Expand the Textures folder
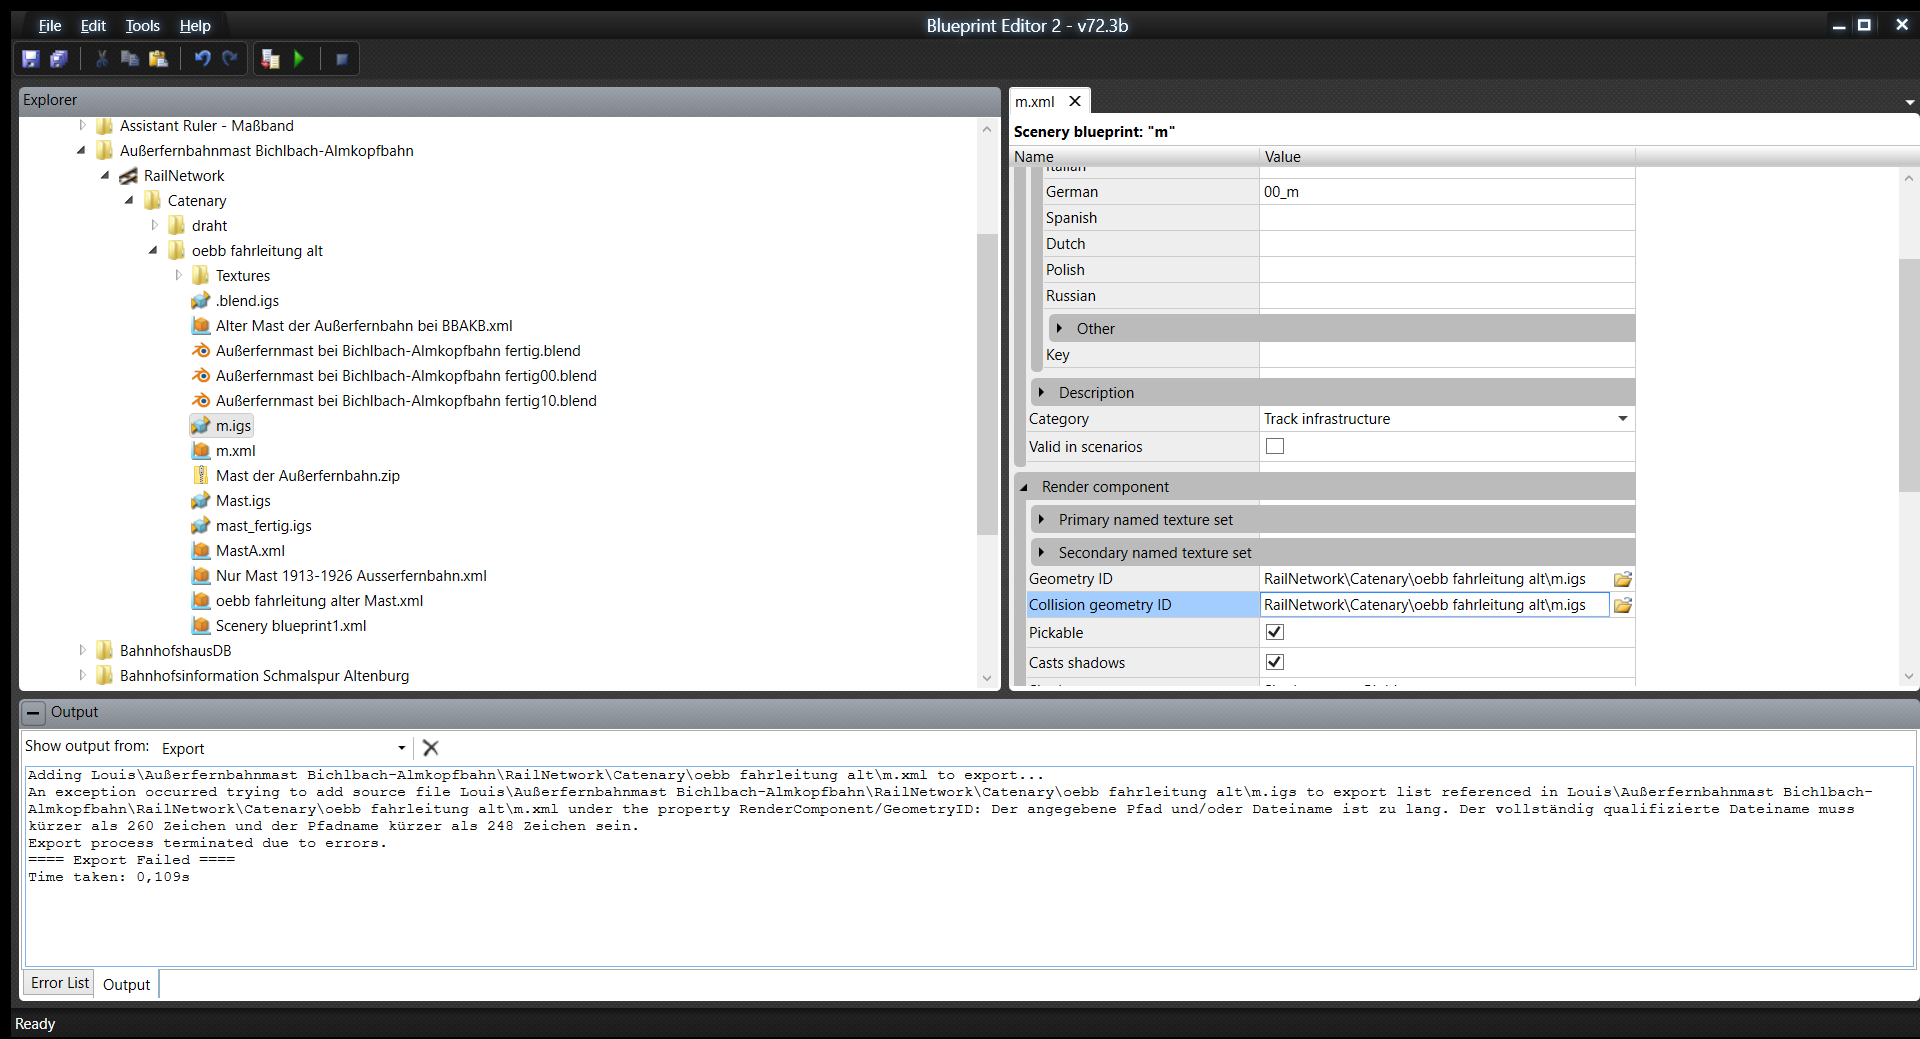 tap(178, 276)
